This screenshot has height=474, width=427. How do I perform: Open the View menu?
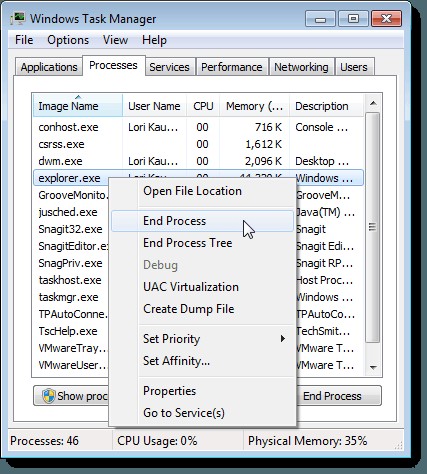[x=115, y=40]
